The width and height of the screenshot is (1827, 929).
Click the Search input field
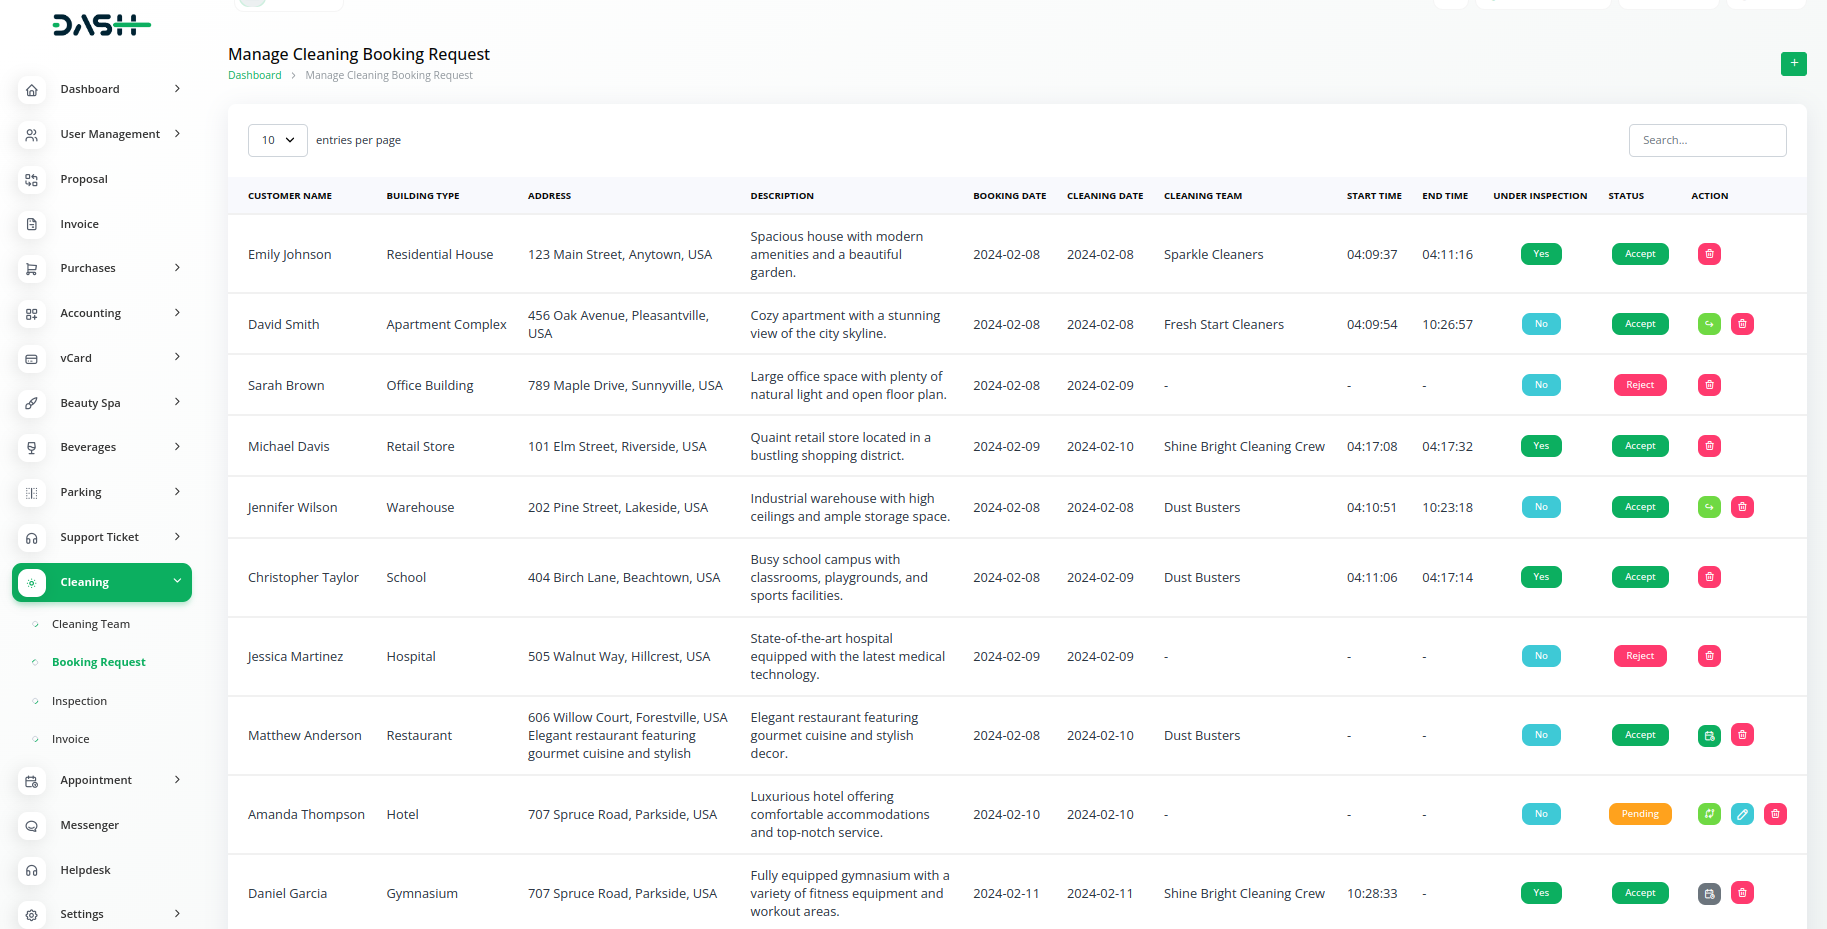click(1707, 140)
